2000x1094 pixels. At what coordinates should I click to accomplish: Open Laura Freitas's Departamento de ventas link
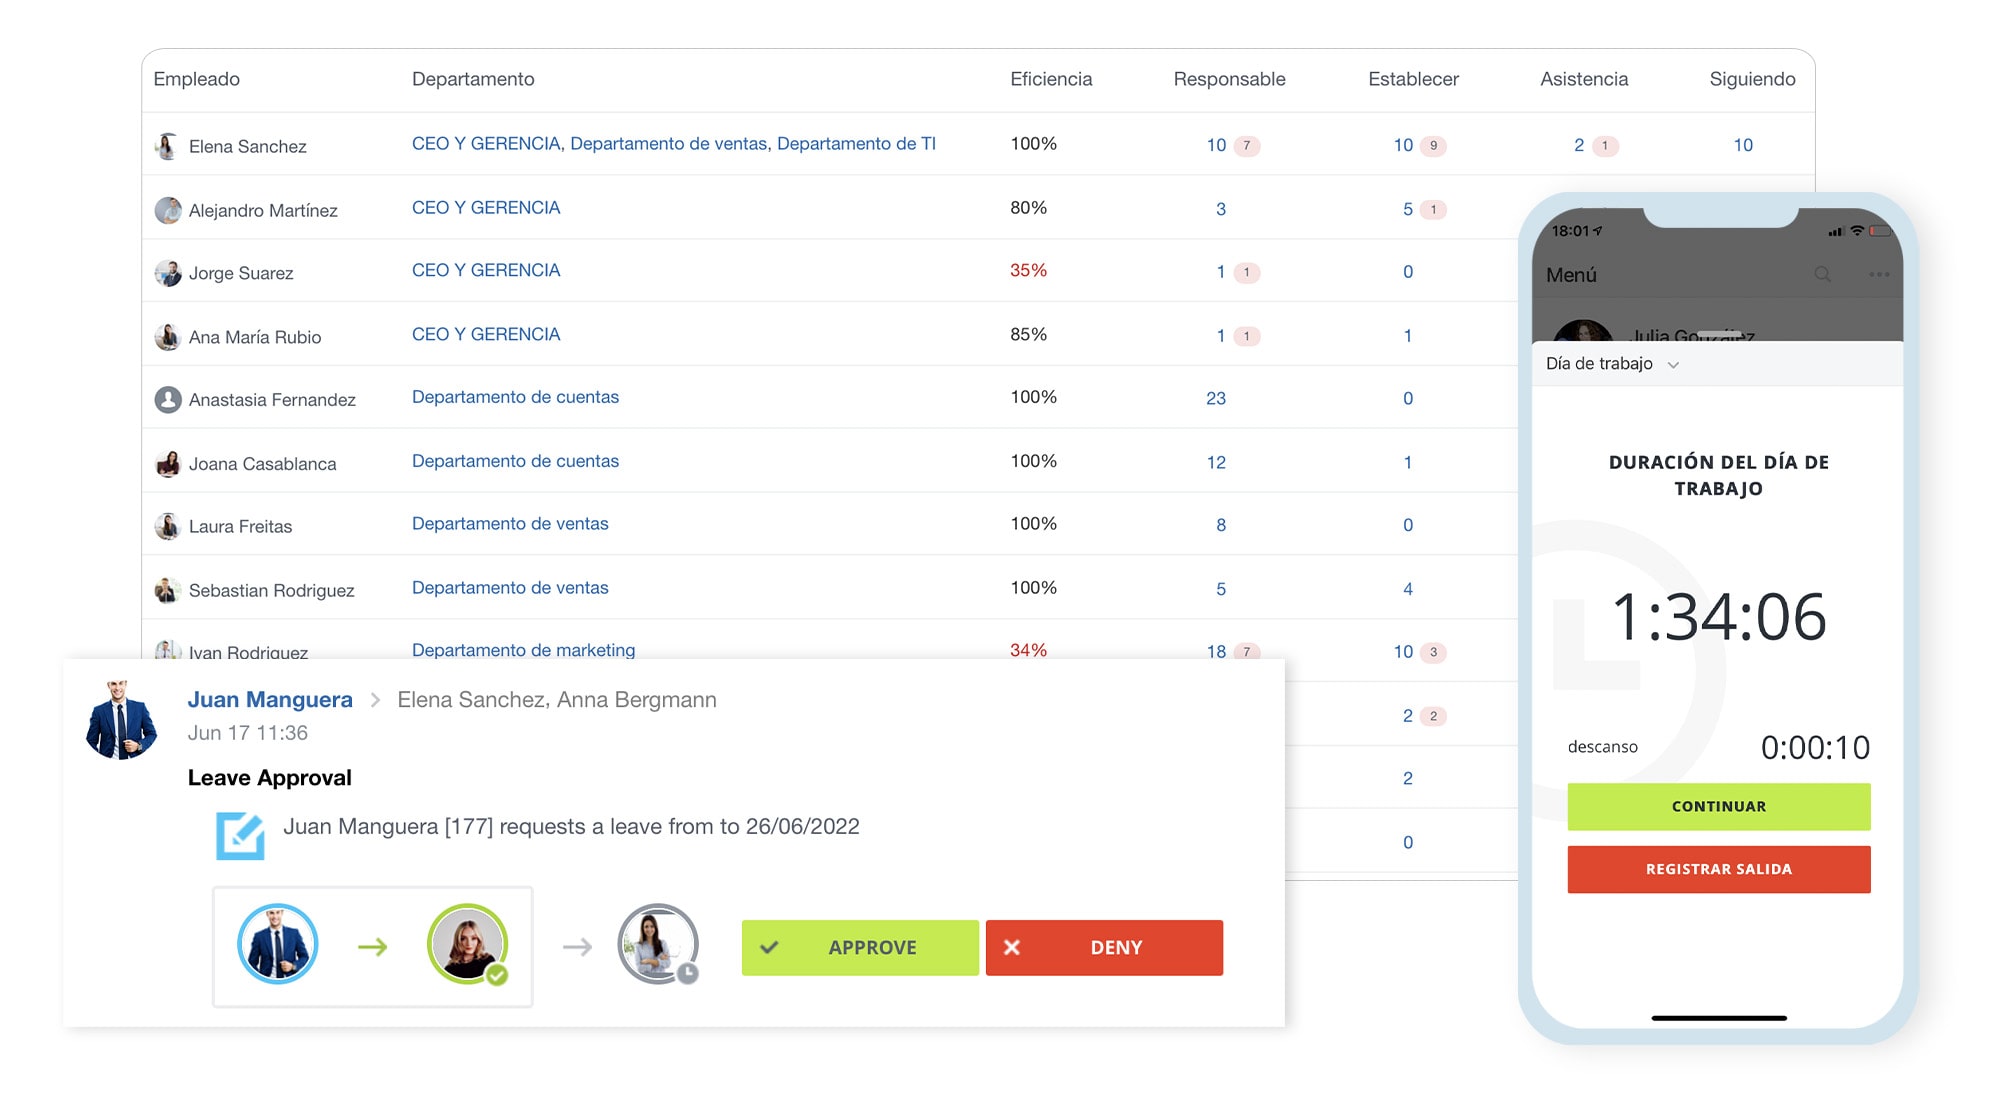[x=510, y=524]
